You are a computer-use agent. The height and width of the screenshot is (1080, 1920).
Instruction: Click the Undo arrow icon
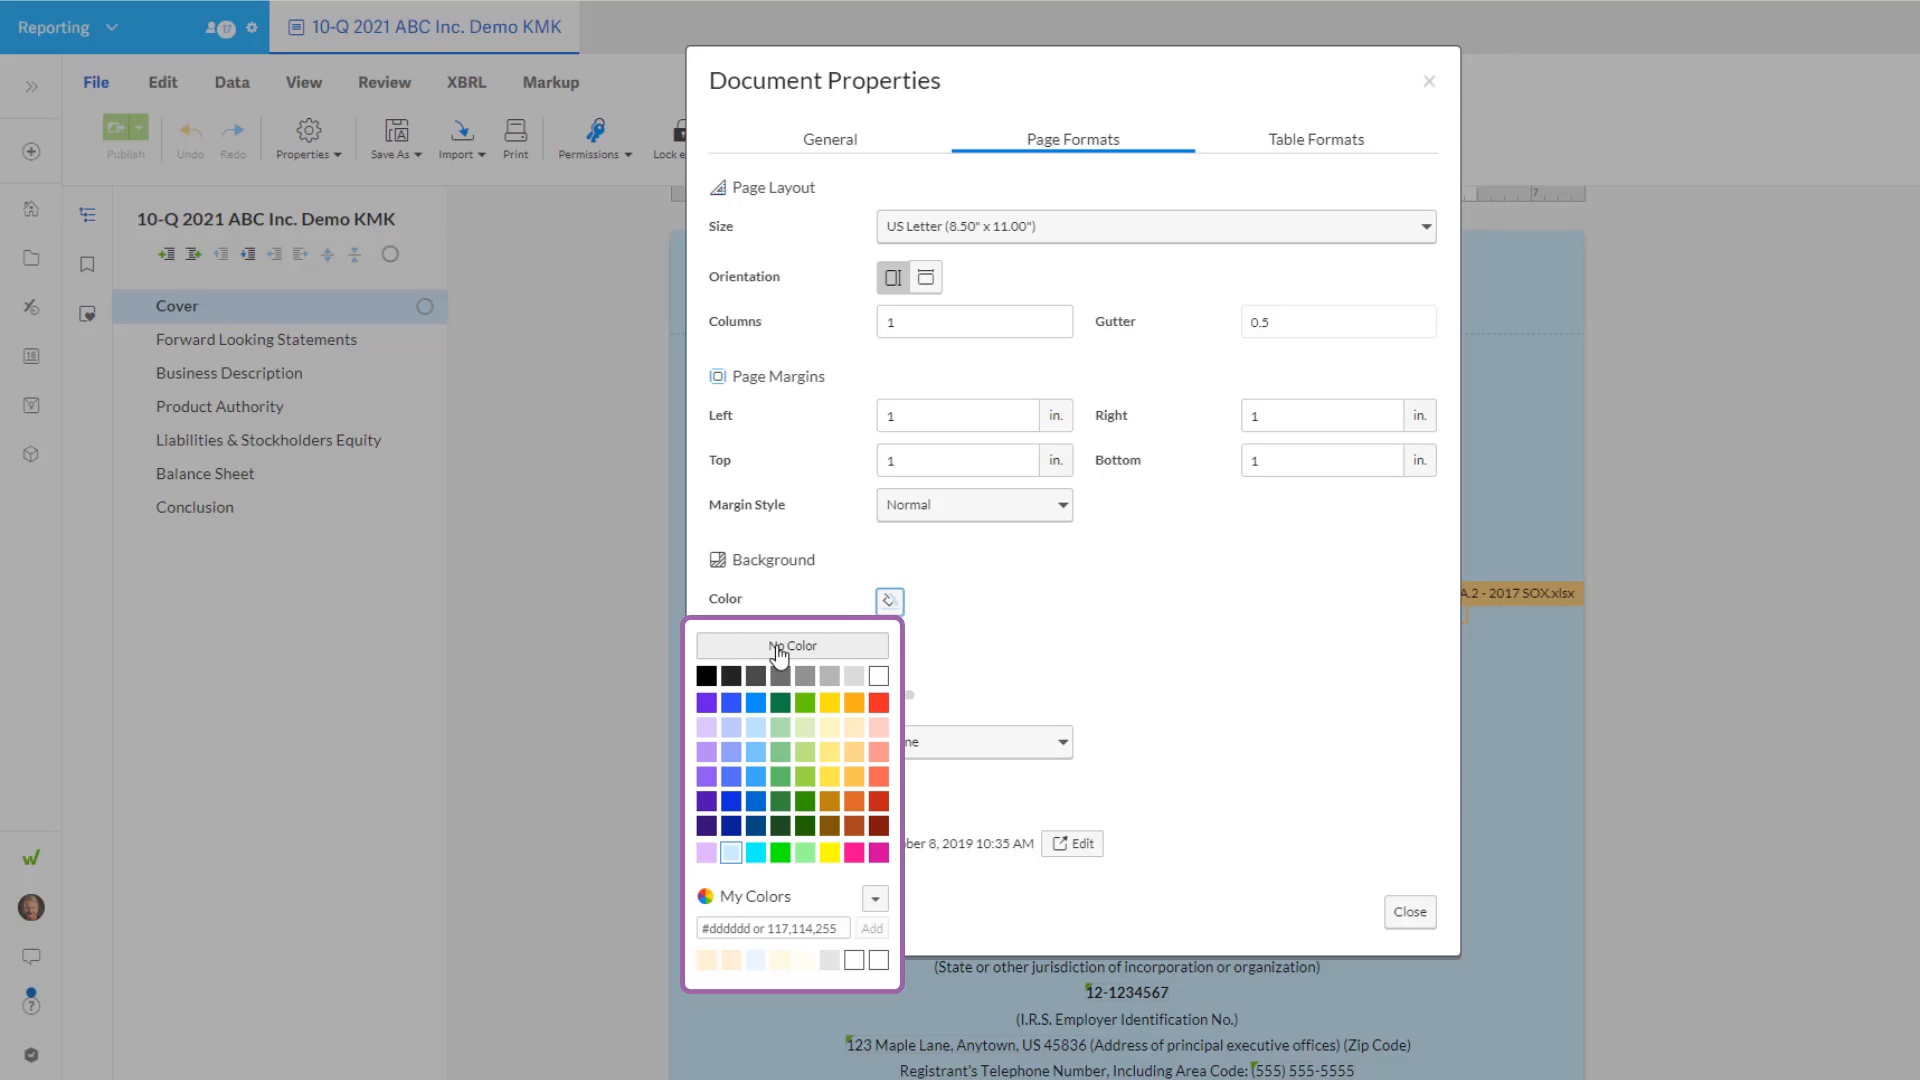[x=190, y=131]
